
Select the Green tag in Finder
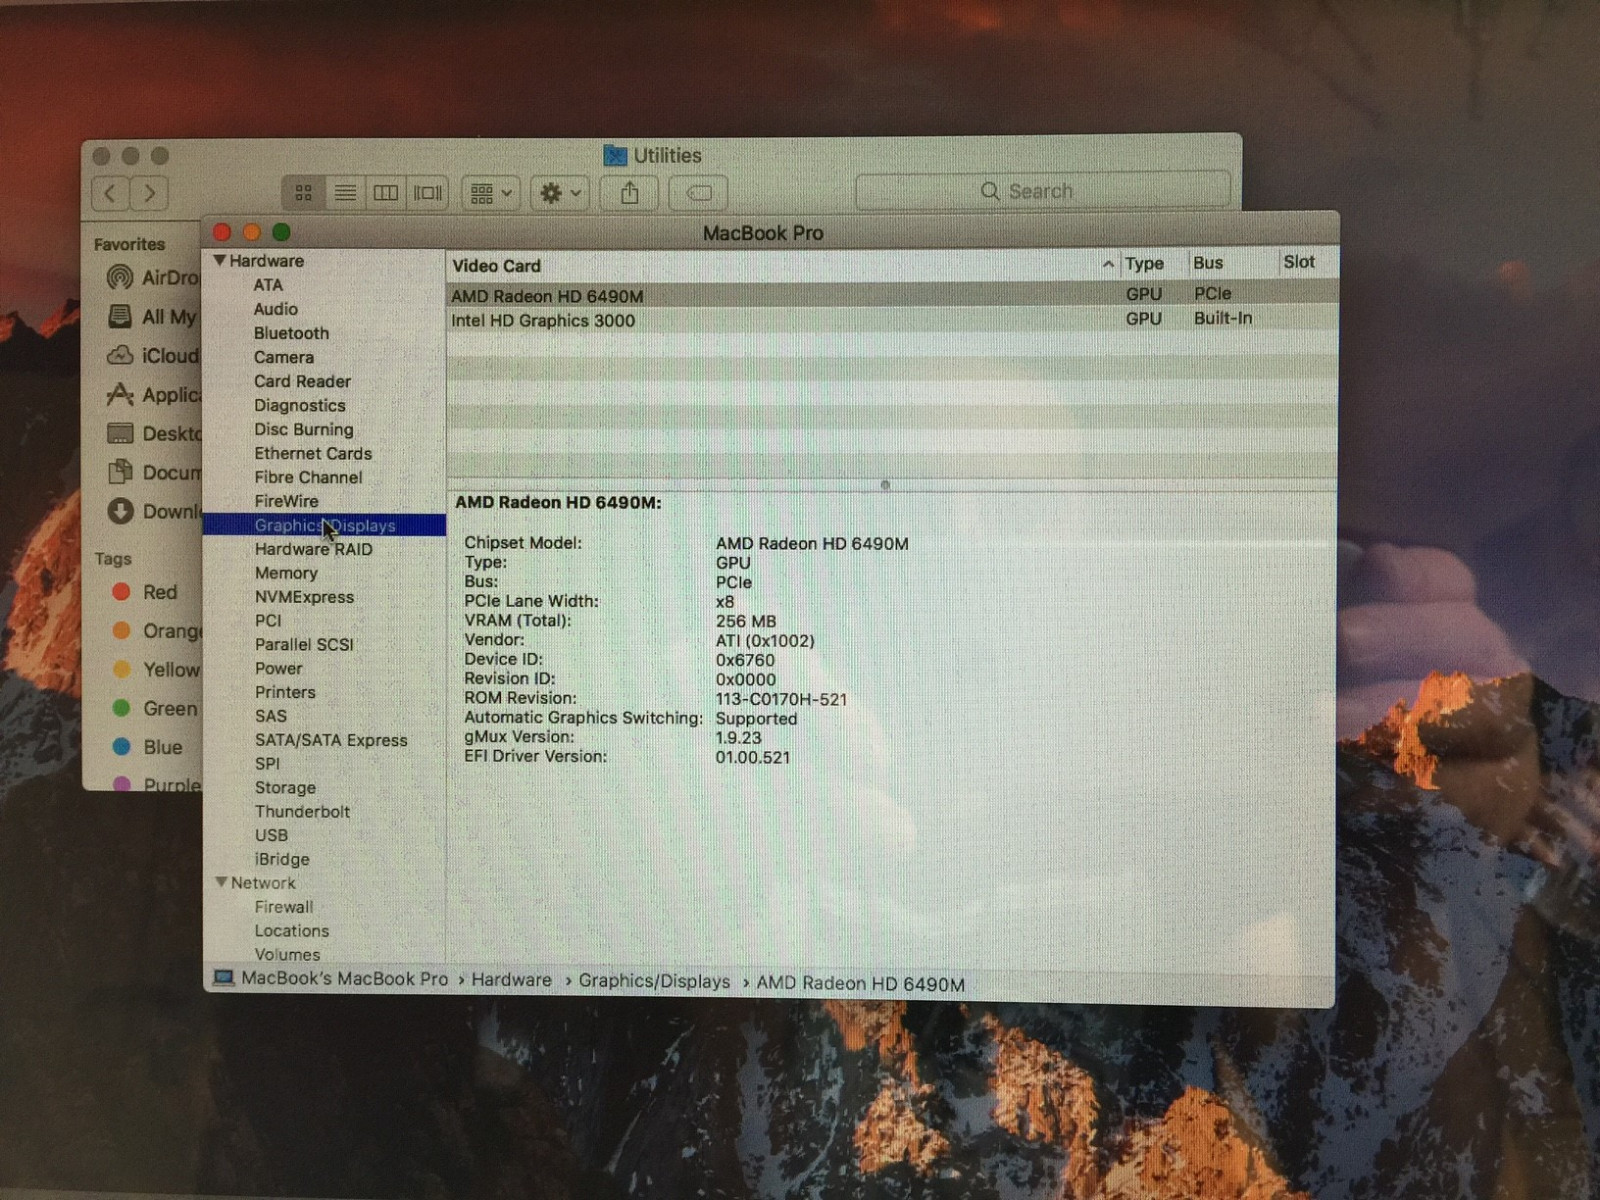[x=155, y=708]
